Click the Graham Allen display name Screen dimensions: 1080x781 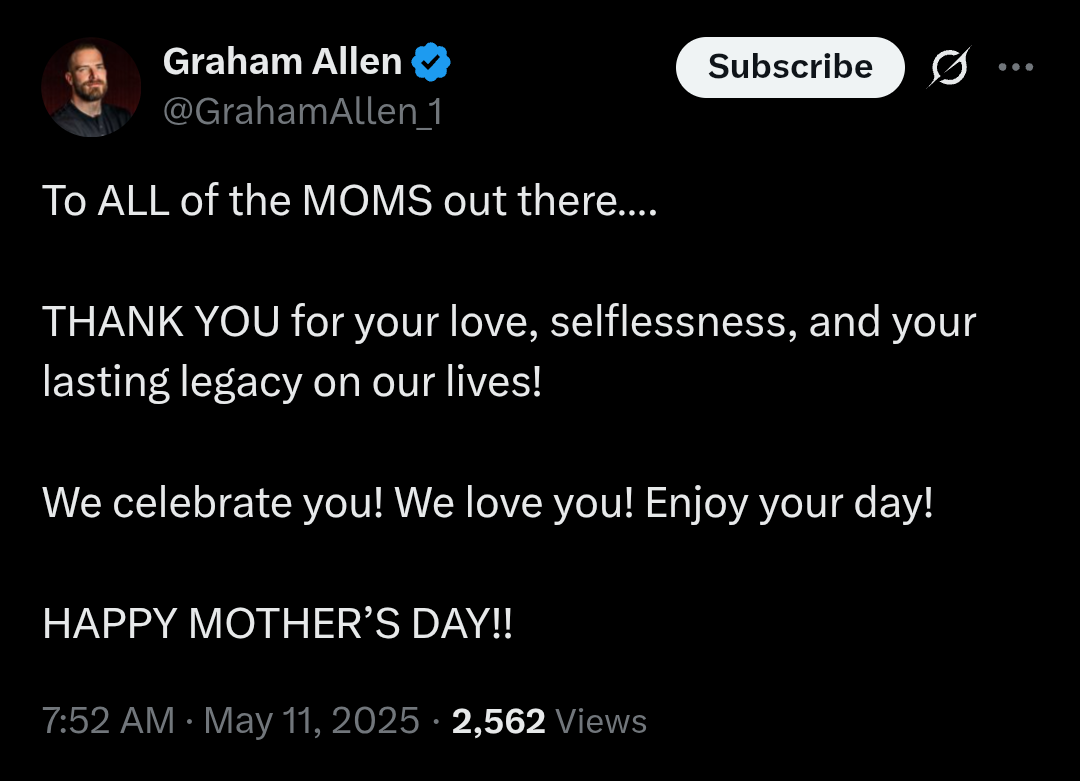282,63
